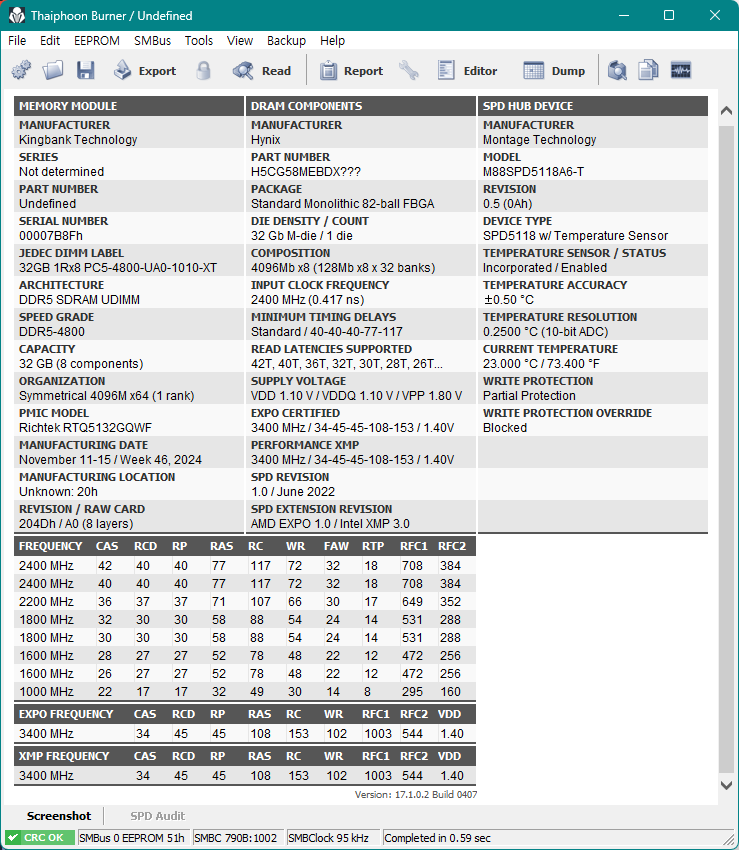Click the '2200 MHz' frequency row
Image resolution: width=739 pixels, height=850 pixels.
[x=245, y=602]
